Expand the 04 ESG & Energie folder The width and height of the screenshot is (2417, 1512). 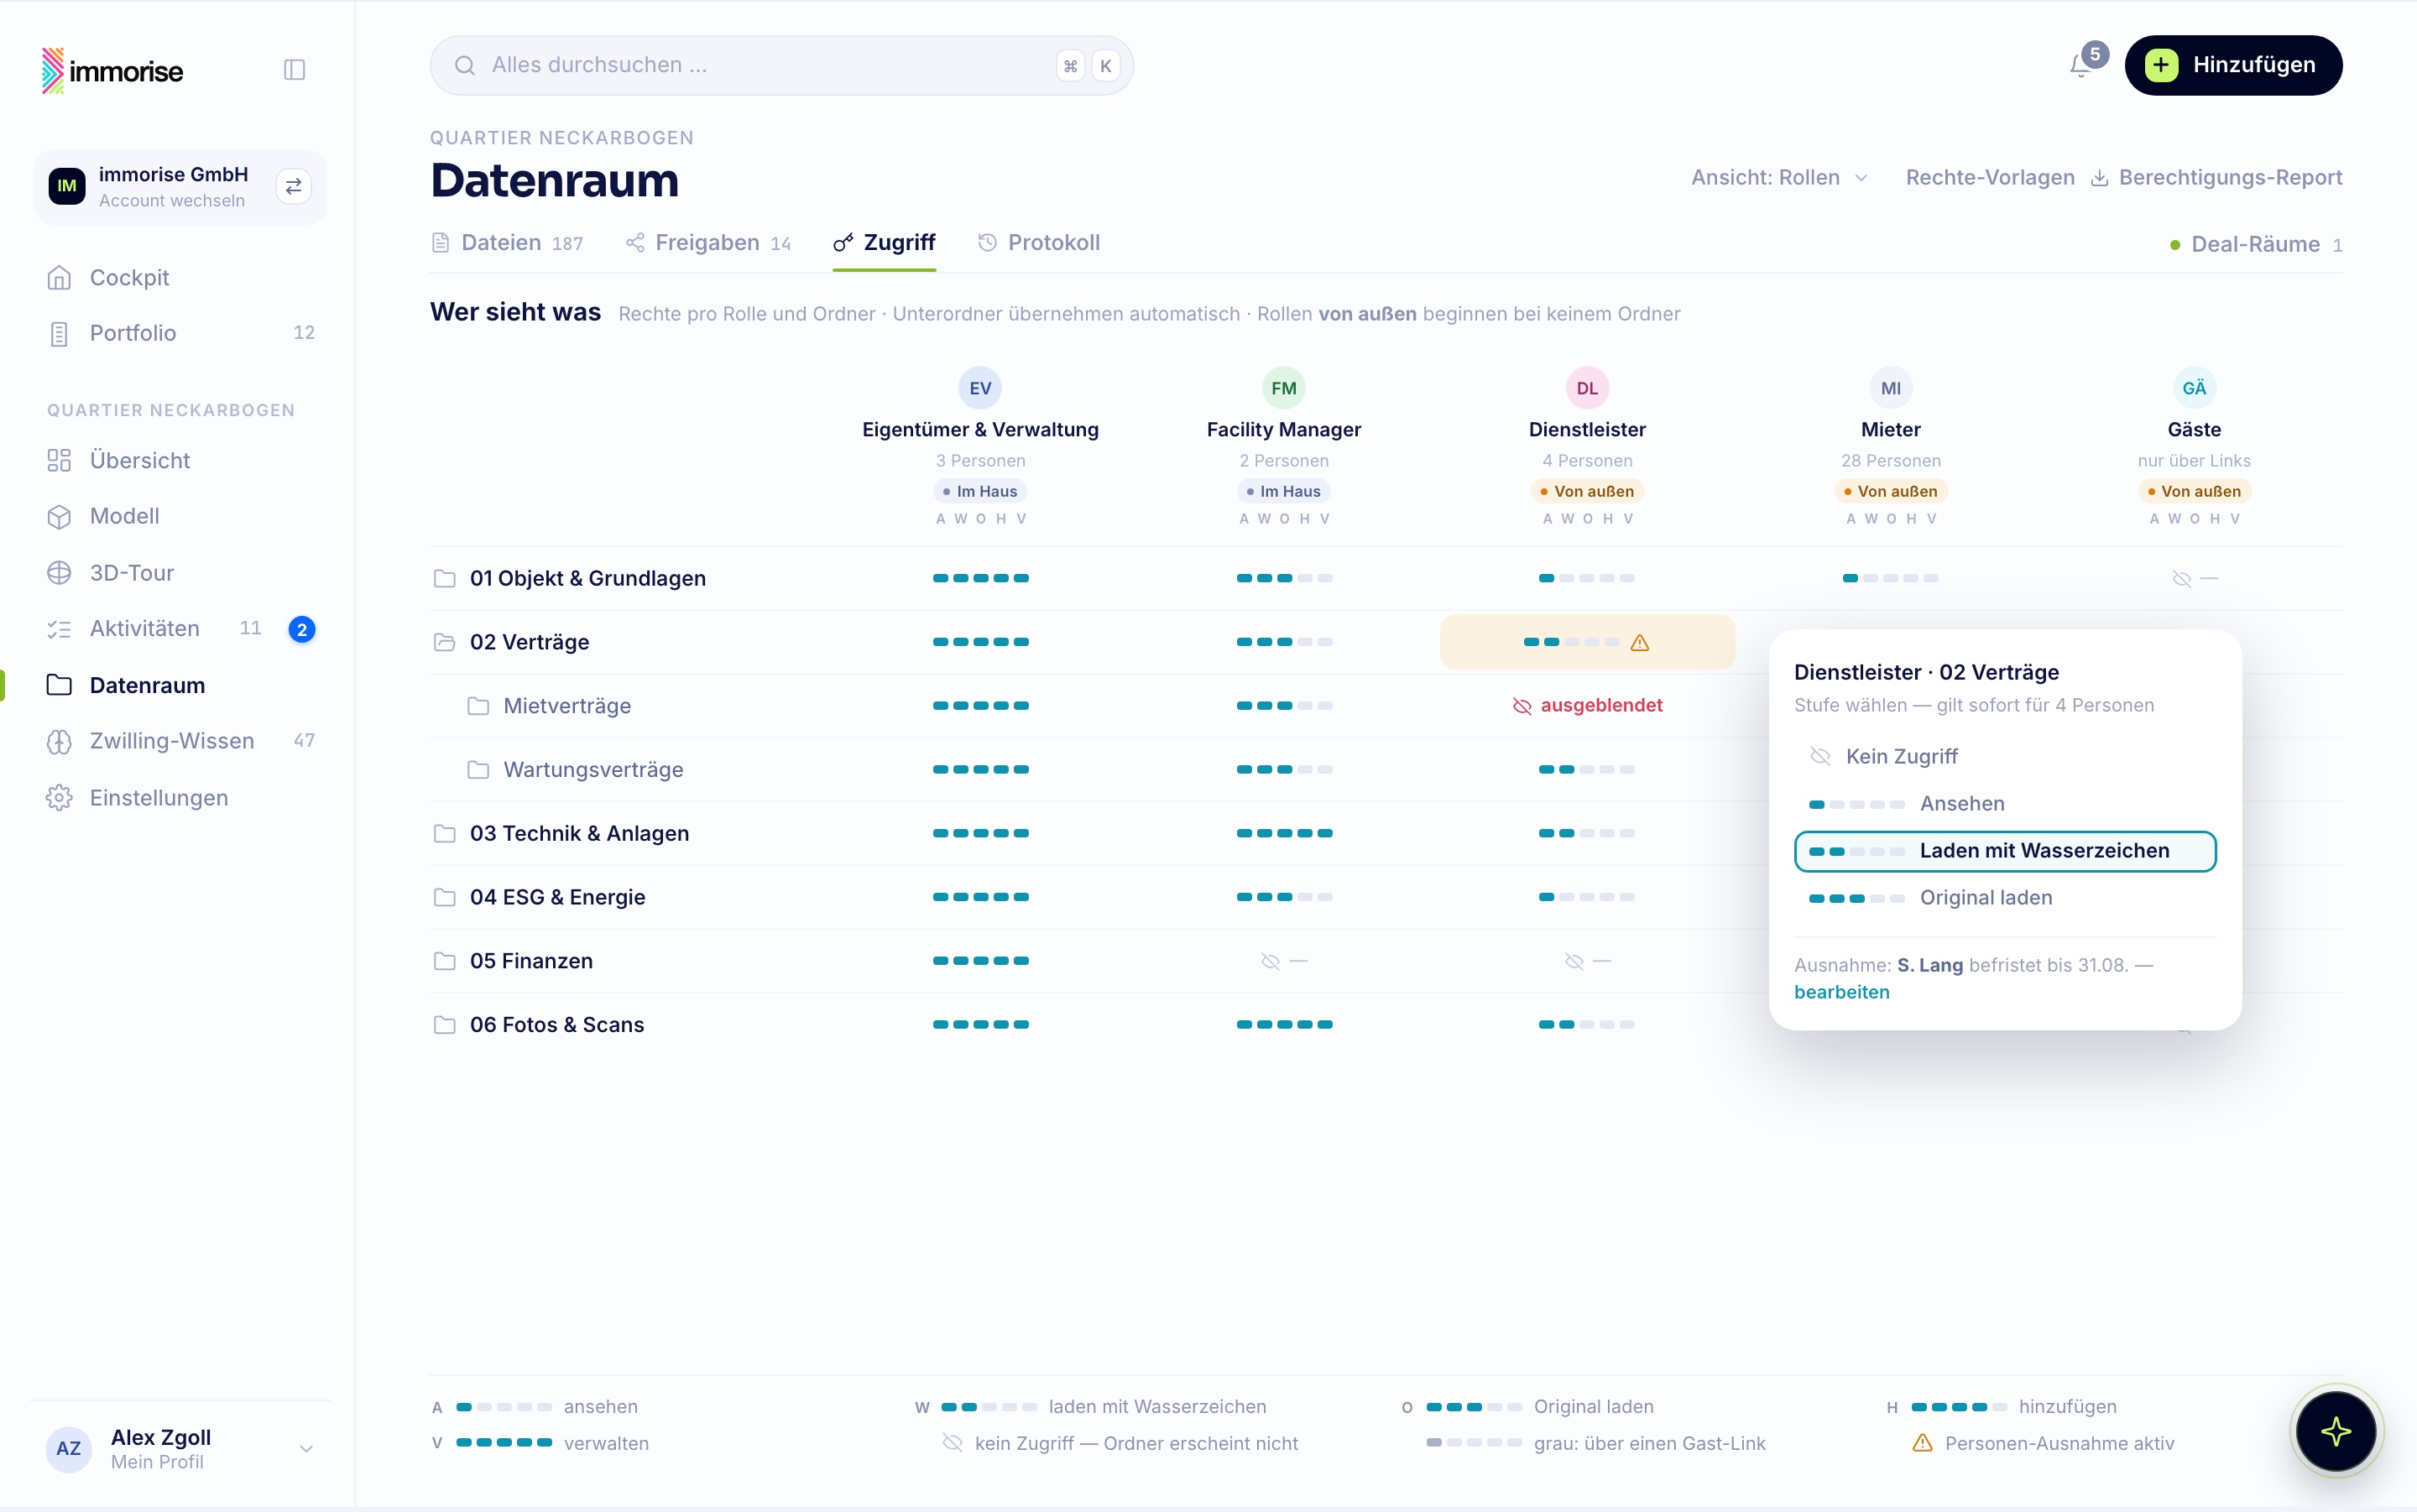coord(445,898)
